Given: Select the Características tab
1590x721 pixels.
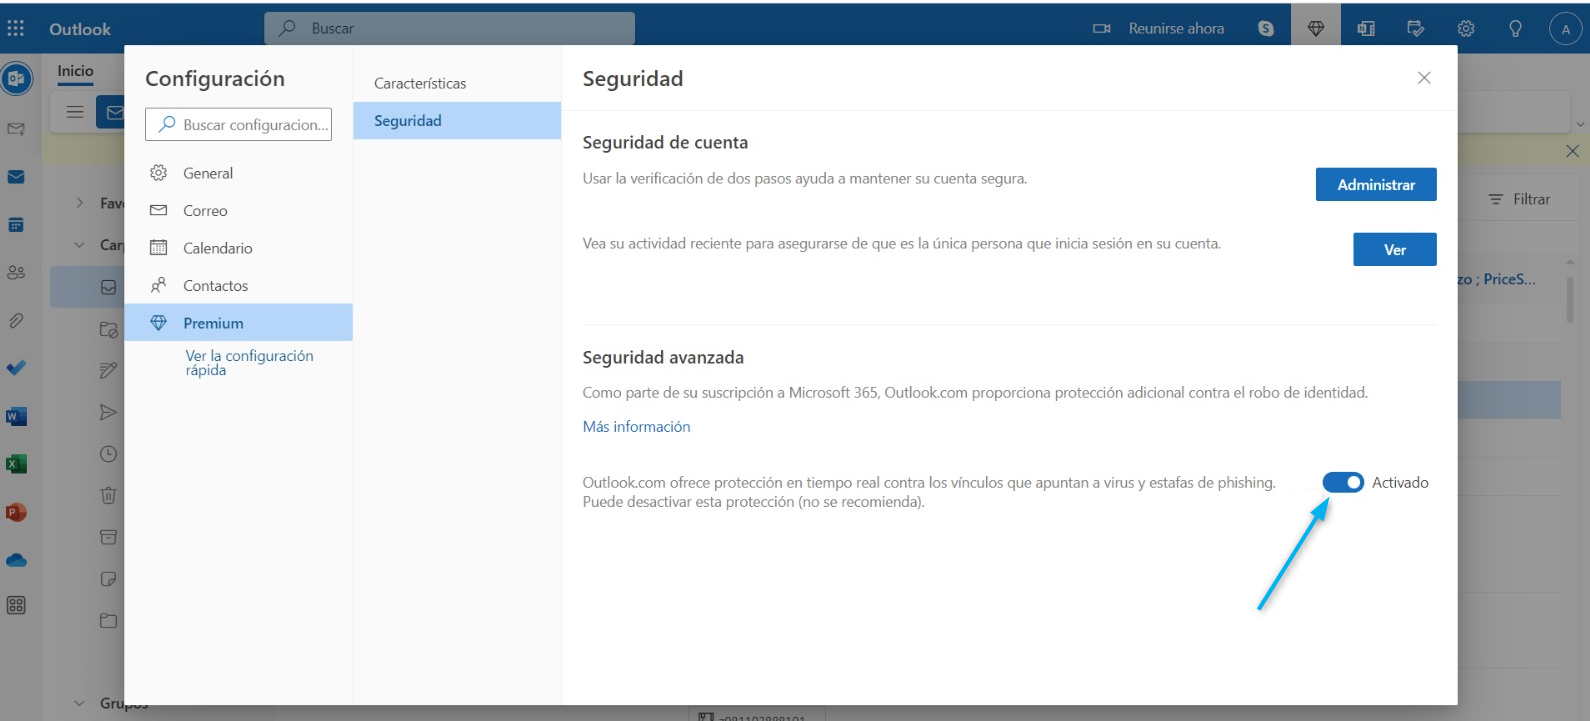Looking at the screenshot, I should click(420, 83).
